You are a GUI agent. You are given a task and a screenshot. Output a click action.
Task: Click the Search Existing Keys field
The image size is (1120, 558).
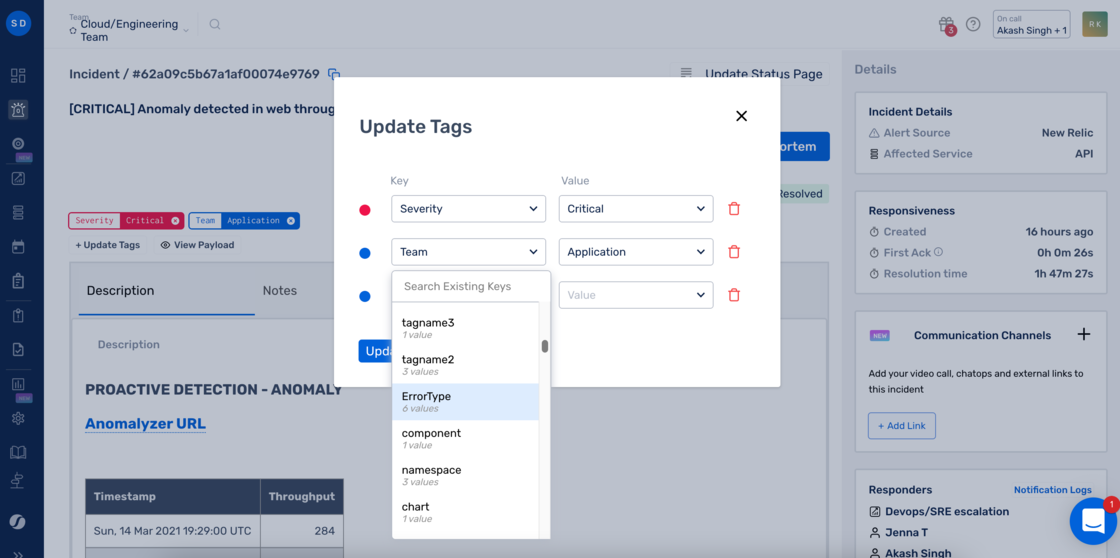(471, 287)
